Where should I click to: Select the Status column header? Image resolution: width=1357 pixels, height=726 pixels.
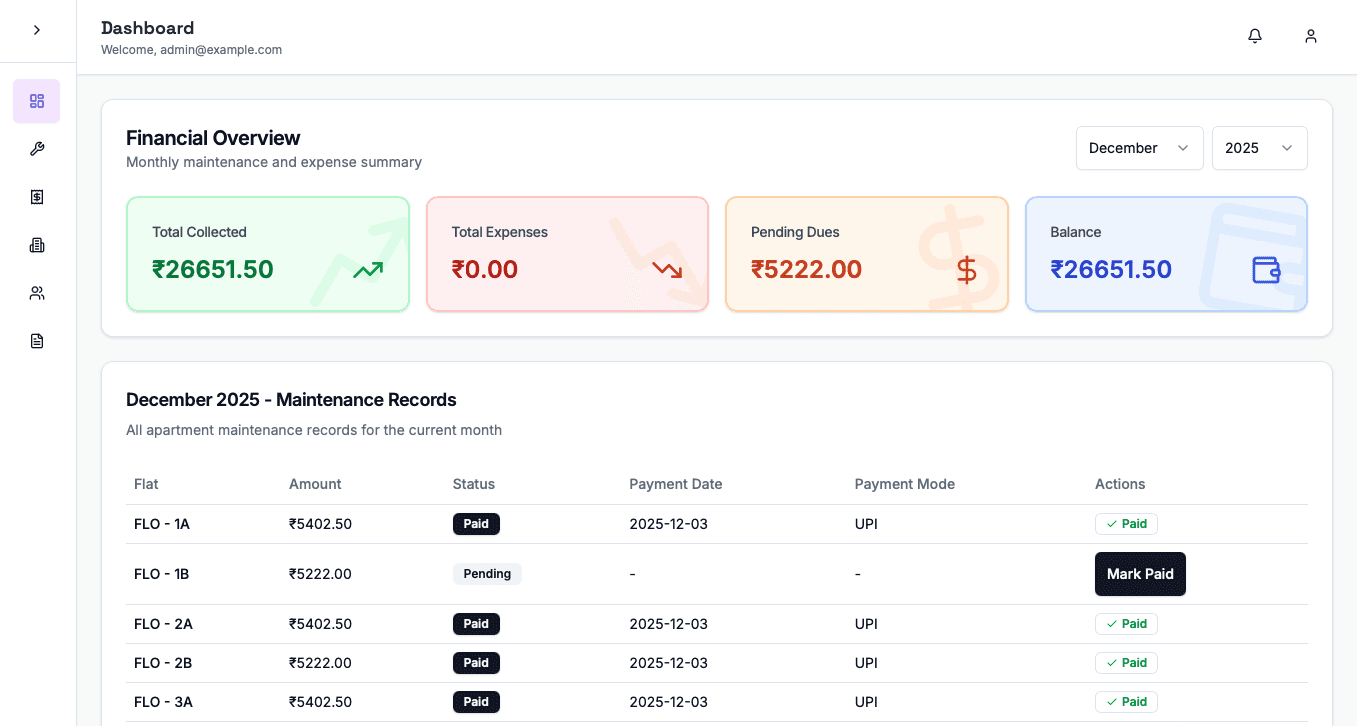[473, 484]
